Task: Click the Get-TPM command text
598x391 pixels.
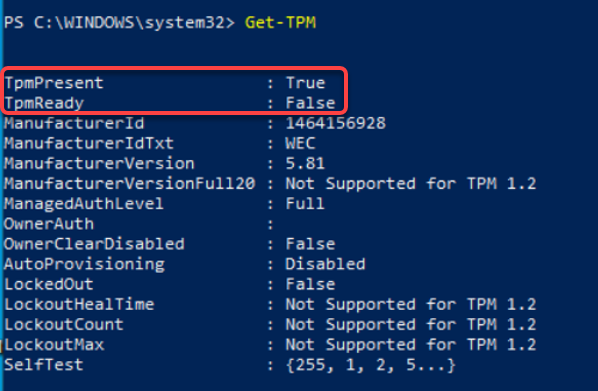Action: tap(280, 23)
